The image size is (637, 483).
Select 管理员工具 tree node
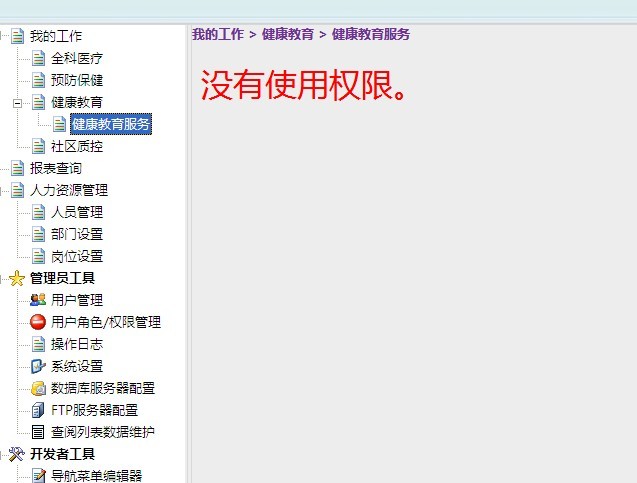62,278
